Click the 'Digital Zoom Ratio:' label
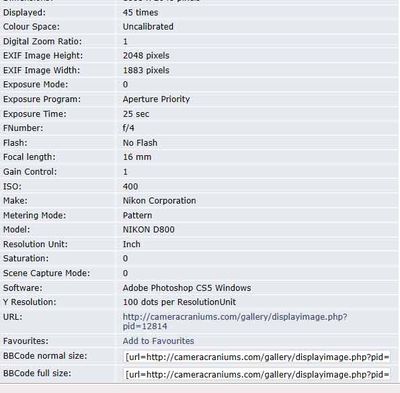Viewport: 400px width, 393px height. click(42, 42)
